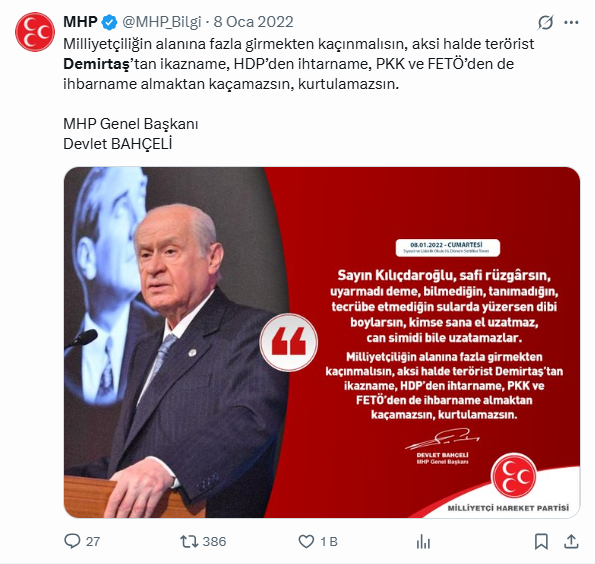Retweet the post with 386 reposts

[189, 541]
